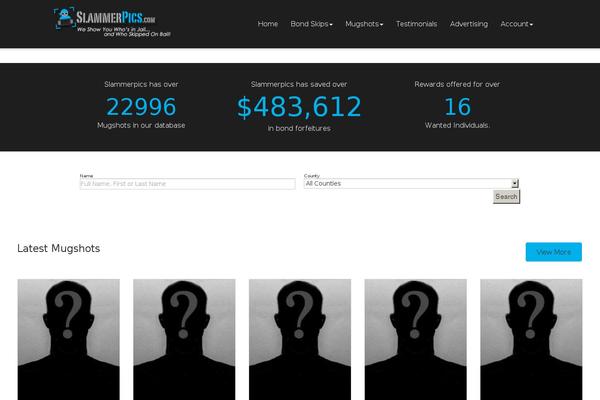Click the SlammerPics.com logo
The width and height of the screenshot is (600, 400).
click(112, 22)
